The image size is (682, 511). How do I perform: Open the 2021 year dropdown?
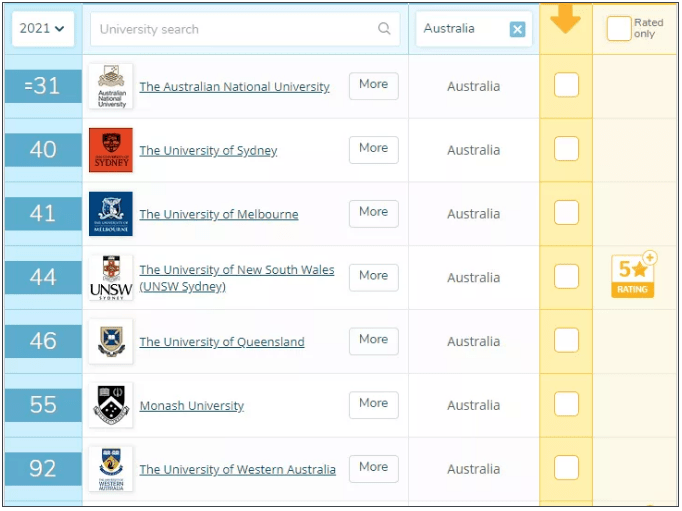coord(42,29)
